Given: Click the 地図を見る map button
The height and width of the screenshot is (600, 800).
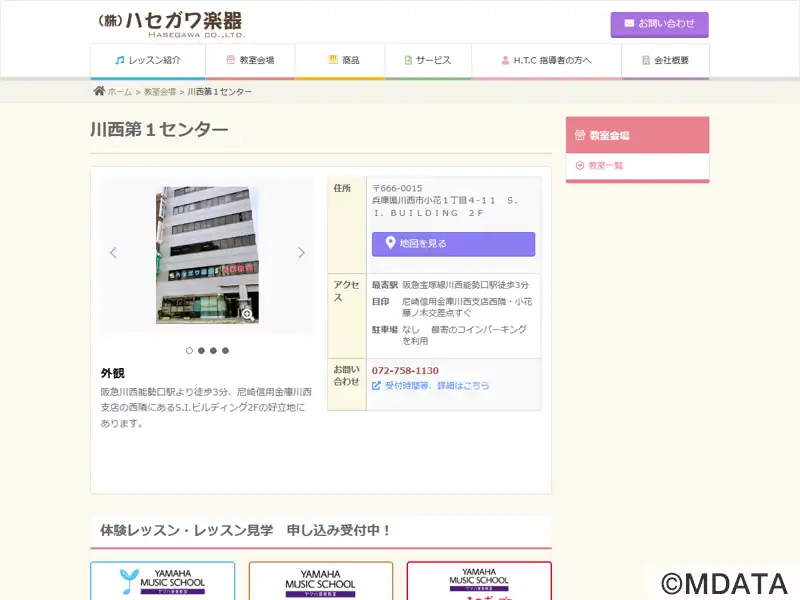Looking at the screenshot, I should (453, 244).
